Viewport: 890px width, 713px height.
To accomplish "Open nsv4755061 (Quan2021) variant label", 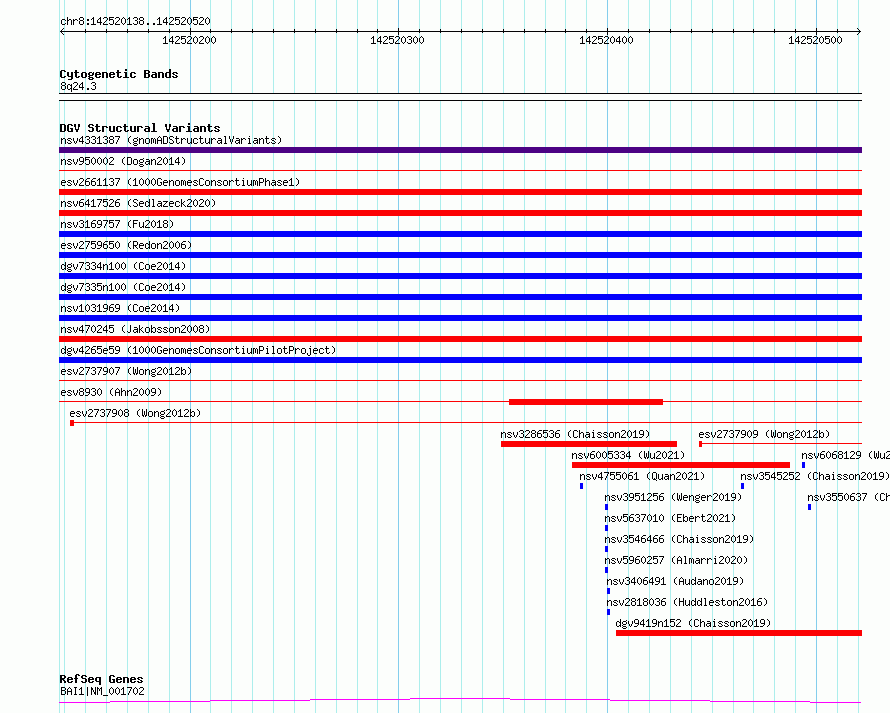I will click(x=642, y=476).
